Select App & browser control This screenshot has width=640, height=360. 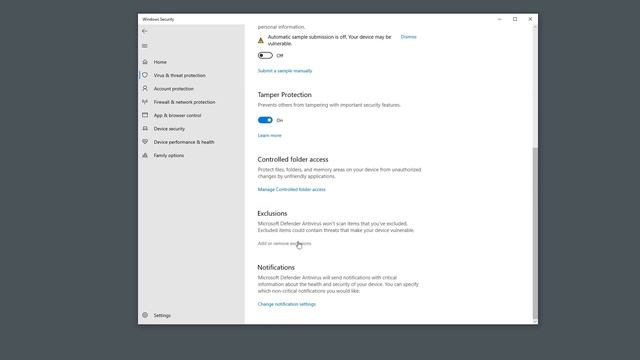click(177, 116)
